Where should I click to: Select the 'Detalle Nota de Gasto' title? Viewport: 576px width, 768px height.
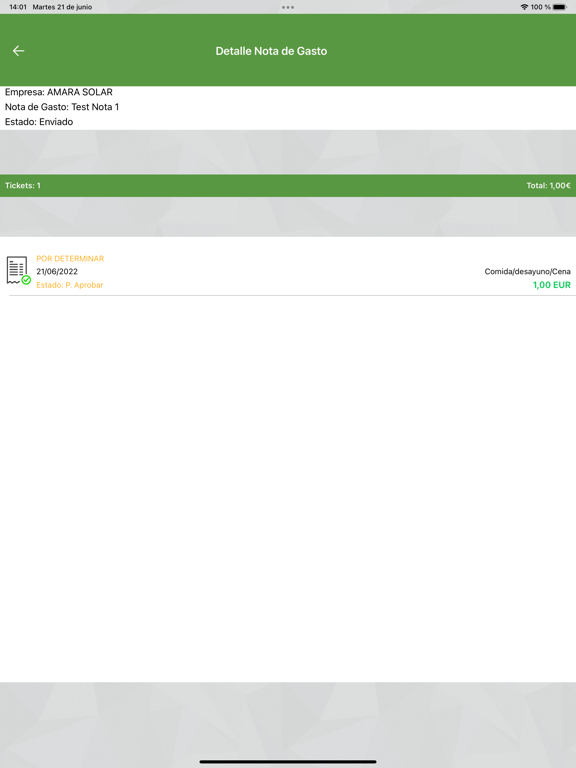click(x=271, y=51)
